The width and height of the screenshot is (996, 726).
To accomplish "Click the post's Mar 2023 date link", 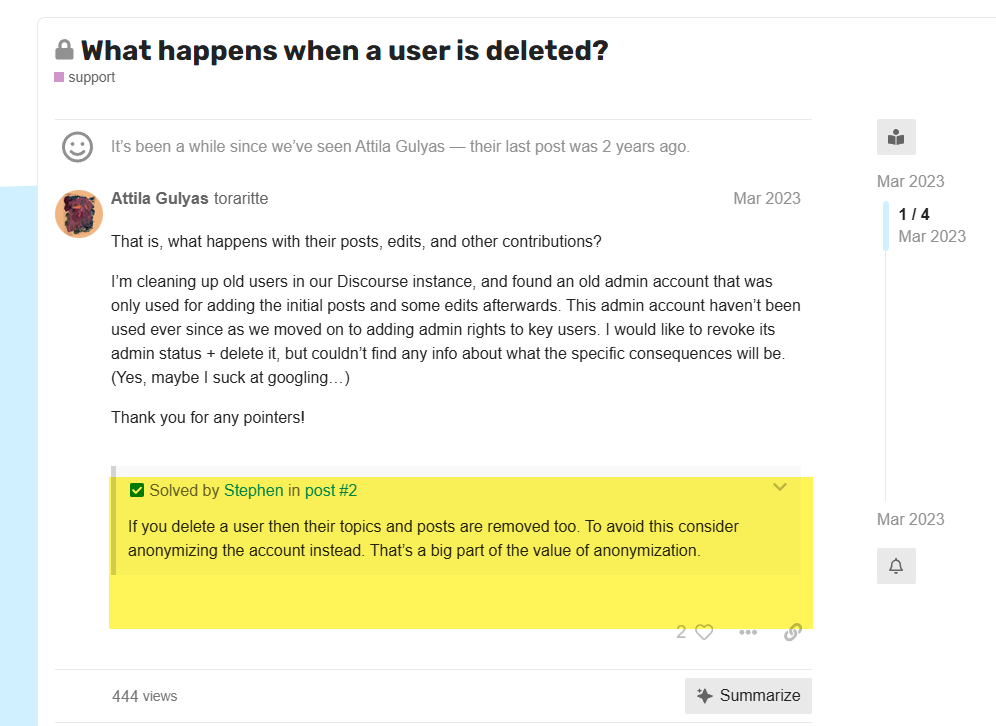I will pos(767,198).
